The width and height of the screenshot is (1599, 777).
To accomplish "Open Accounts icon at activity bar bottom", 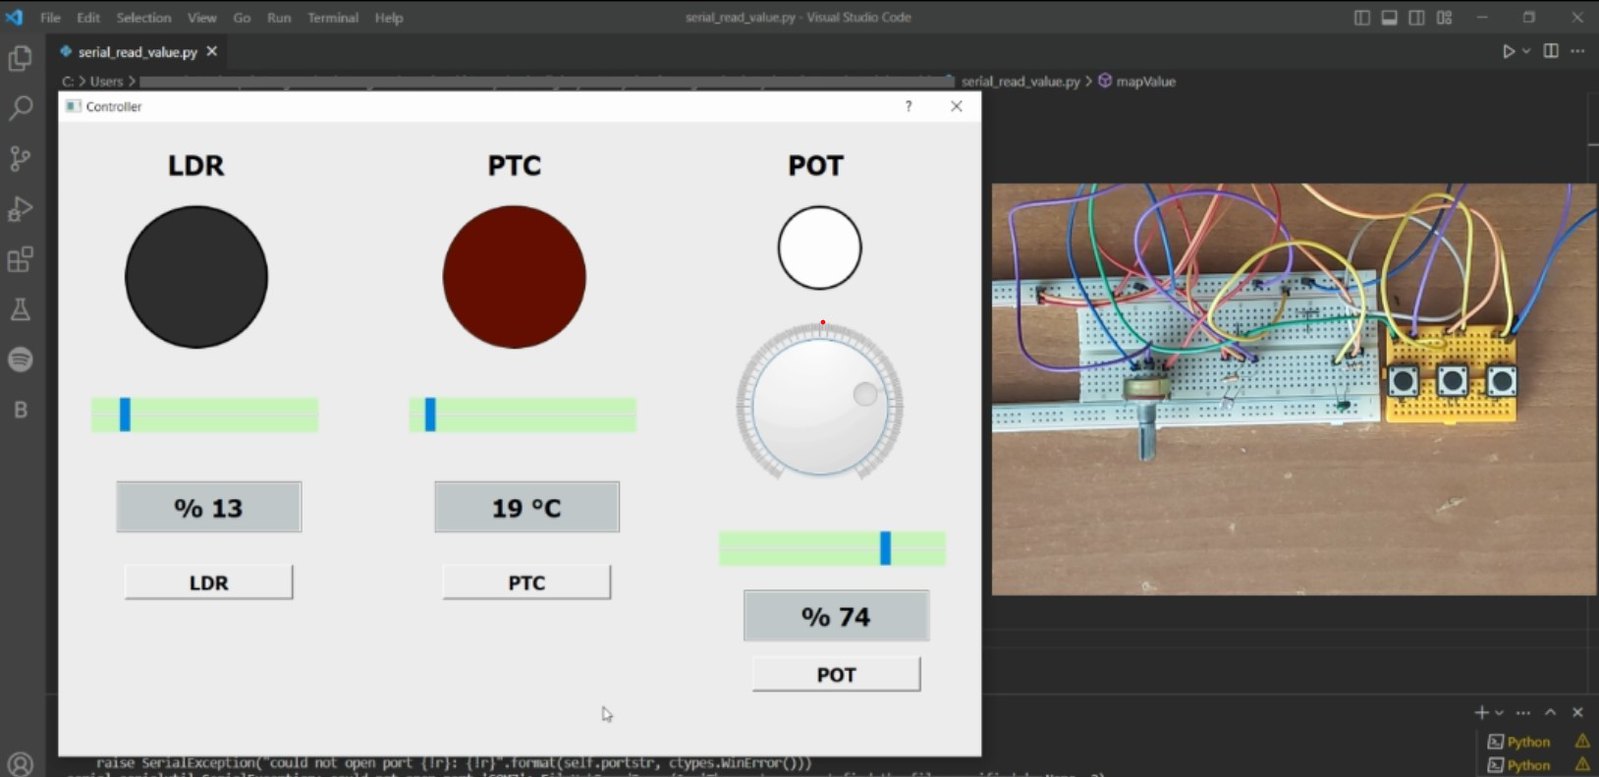I will 20,766.
